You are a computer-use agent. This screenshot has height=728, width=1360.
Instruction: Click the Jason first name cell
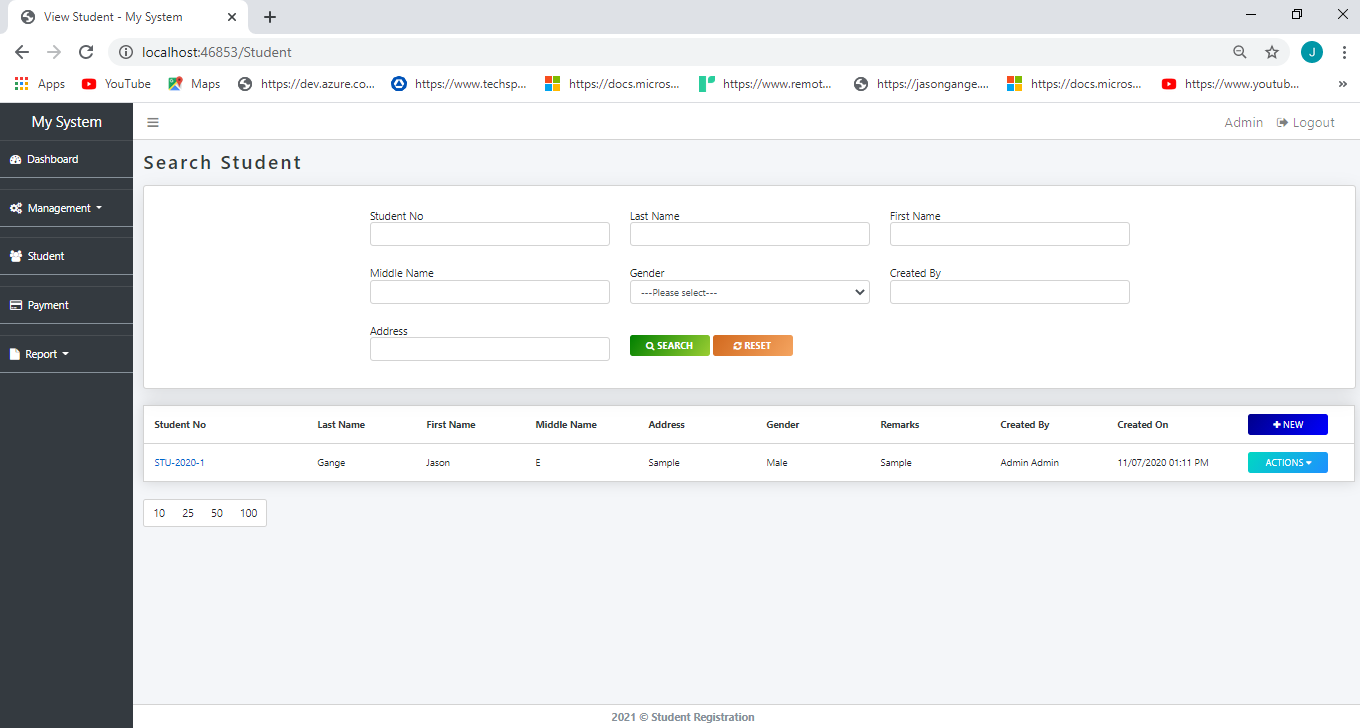tap(438, 463)
